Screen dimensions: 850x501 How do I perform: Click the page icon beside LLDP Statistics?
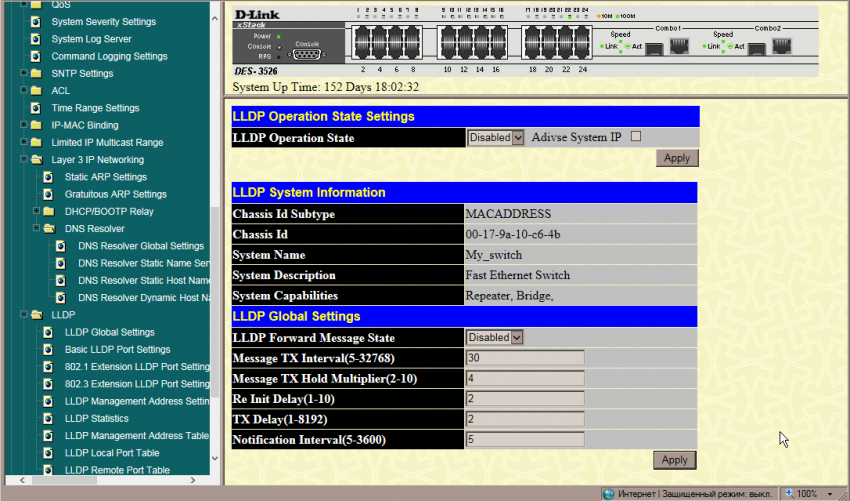click(48, 418)
